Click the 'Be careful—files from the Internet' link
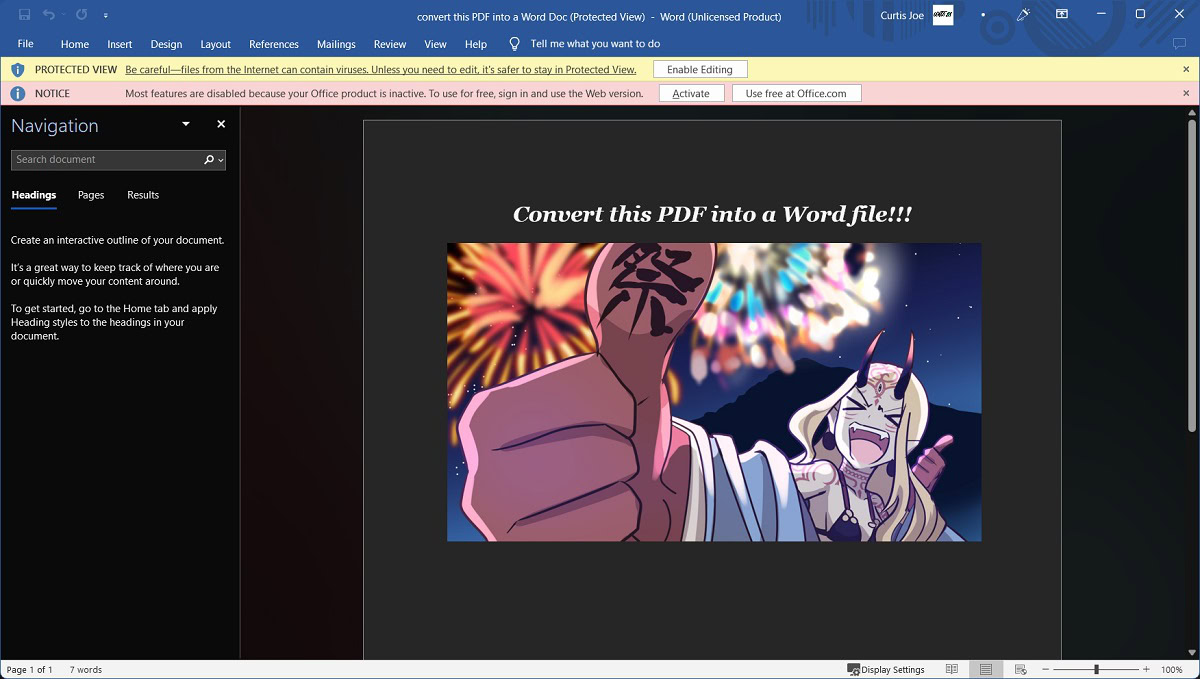Screen dimensions: 1200x679 click(380, 70)
